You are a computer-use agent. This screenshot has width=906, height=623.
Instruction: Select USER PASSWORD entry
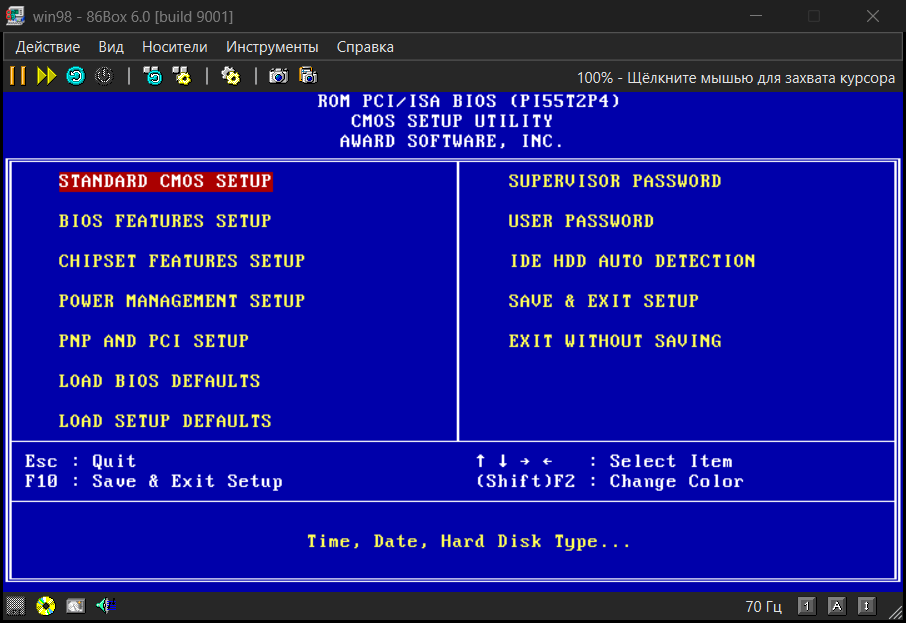(x=581, y=221)
